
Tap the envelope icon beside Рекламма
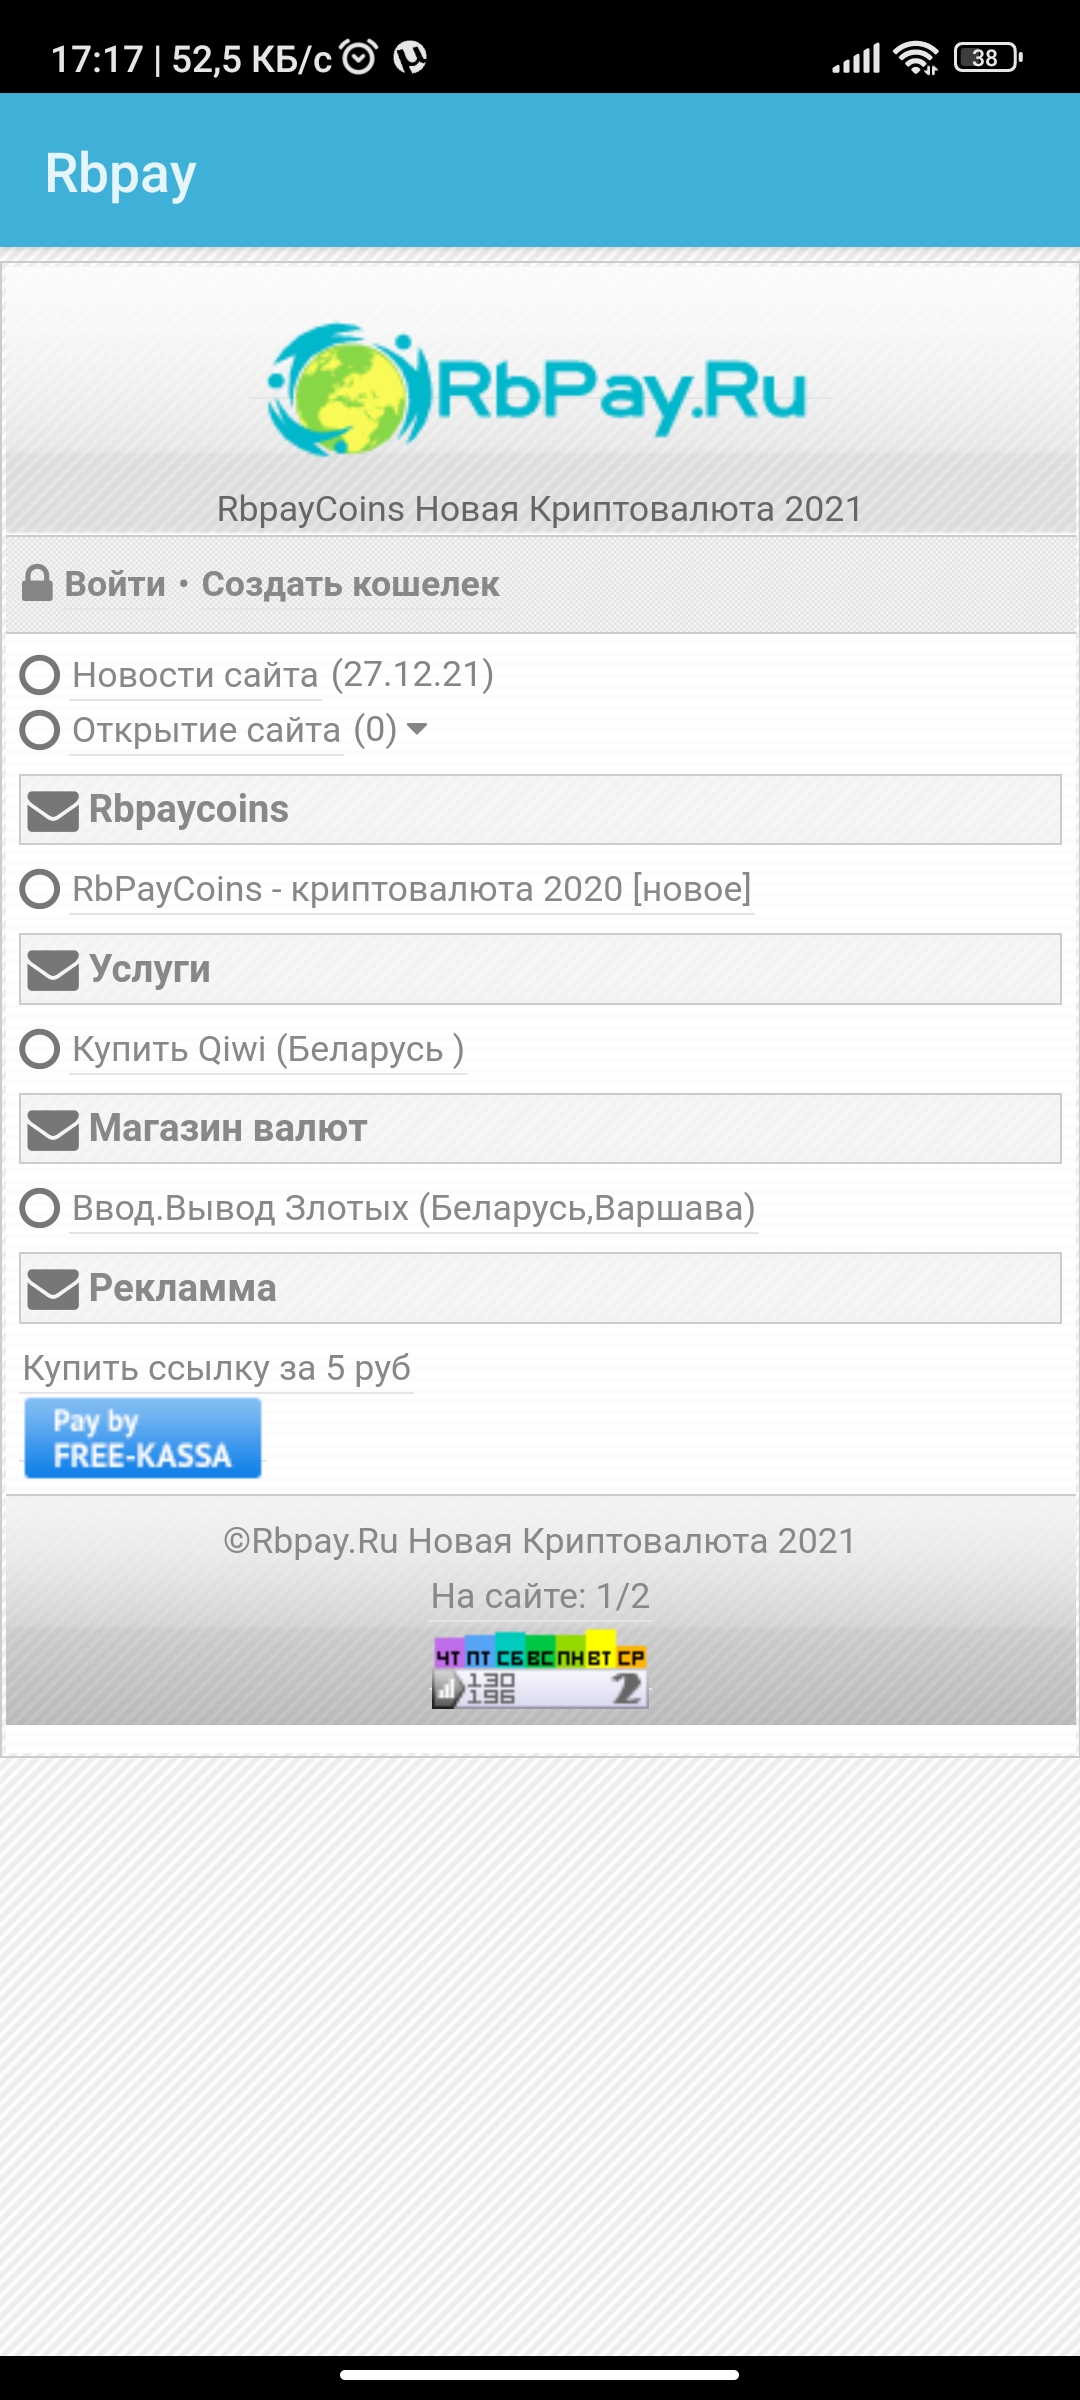point(52,1289)
